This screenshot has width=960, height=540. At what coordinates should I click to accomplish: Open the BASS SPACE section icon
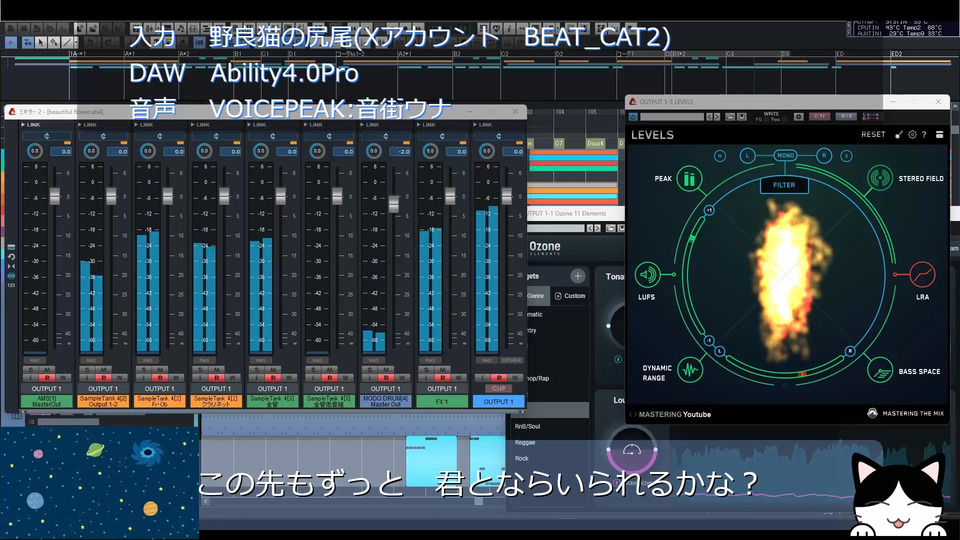880,370
